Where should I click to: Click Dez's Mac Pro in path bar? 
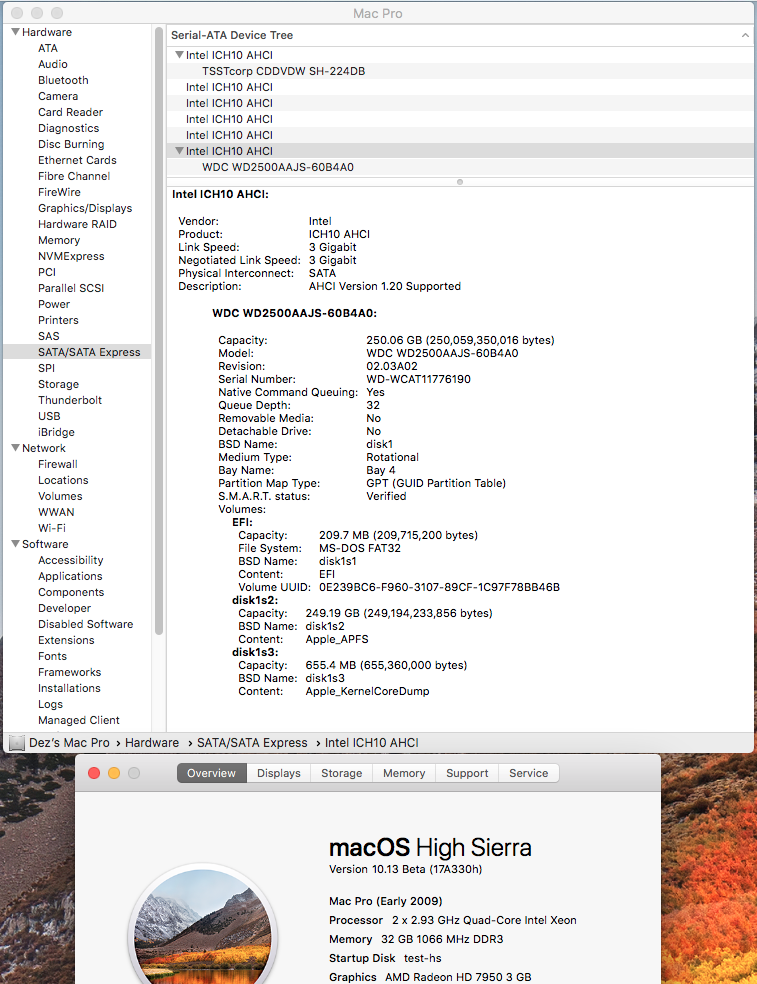(69, 742)
